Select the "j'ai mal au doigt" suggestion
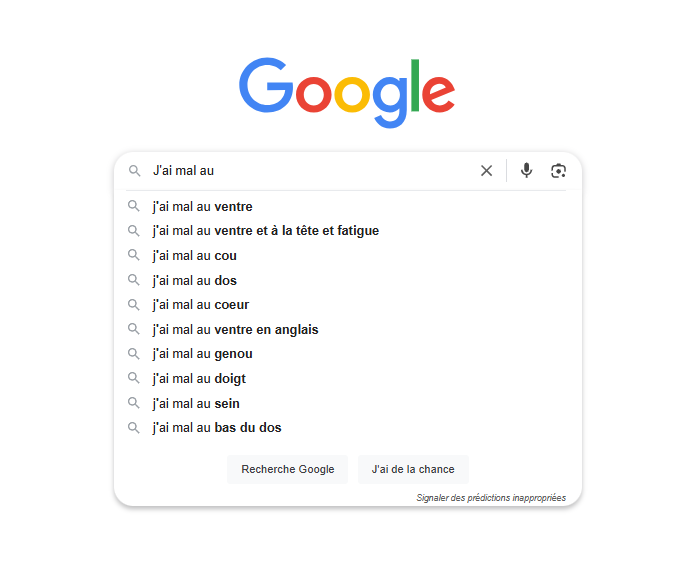700x575 pixels. 199,379
